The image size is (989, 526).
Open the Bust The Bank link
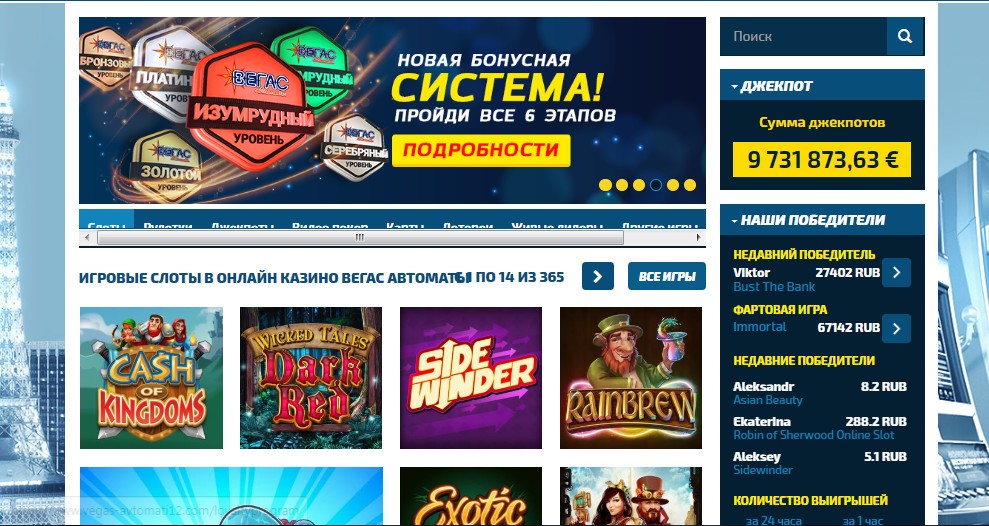pos(774,286)
